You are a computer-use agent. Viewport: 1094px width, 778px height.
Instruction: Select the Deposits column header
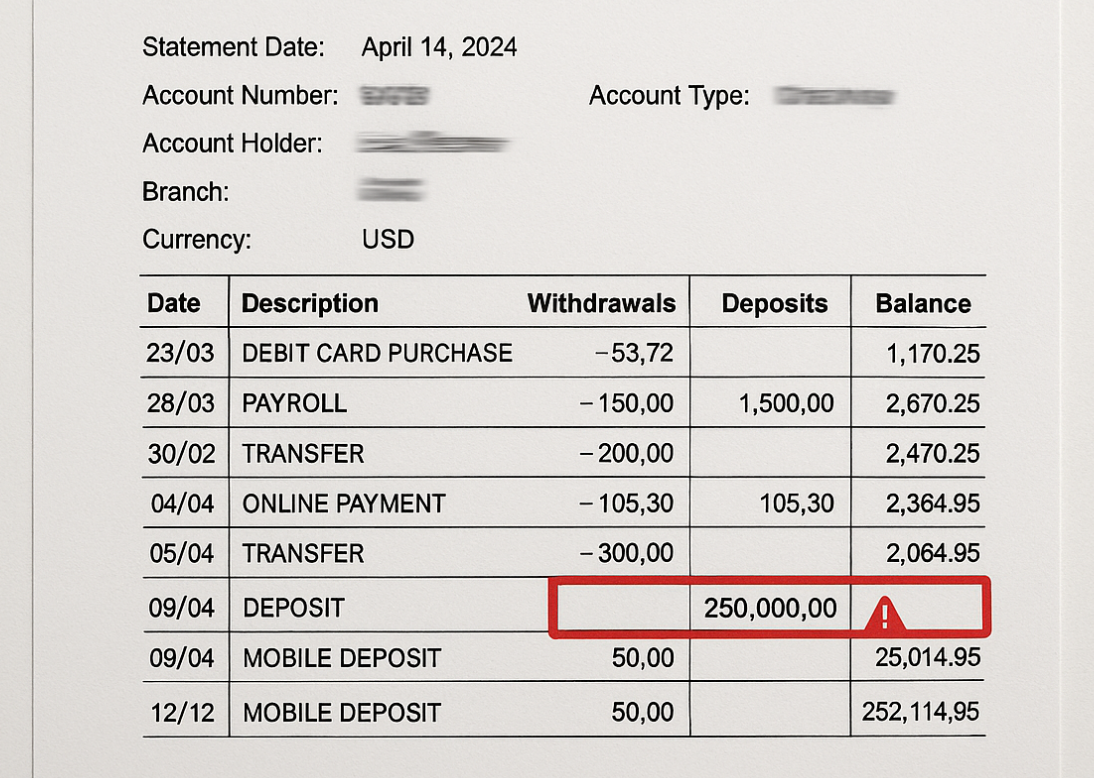pos(775,303)
